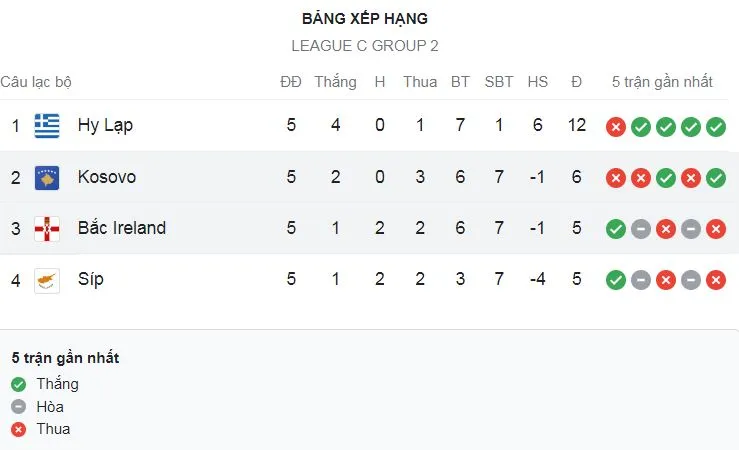Click the HS column header

click(x=538, y=82)
